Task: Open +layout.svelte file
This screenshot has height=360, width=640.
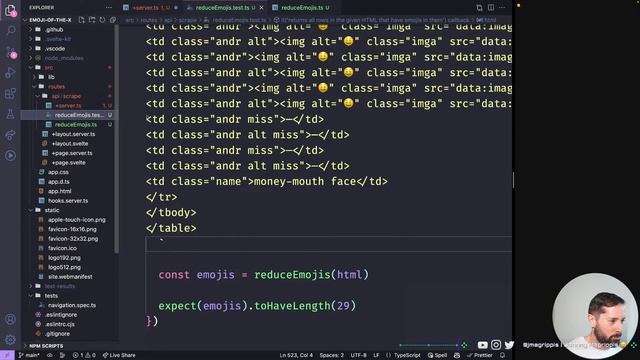Action: pyautogui.click(x=70, y=143)
